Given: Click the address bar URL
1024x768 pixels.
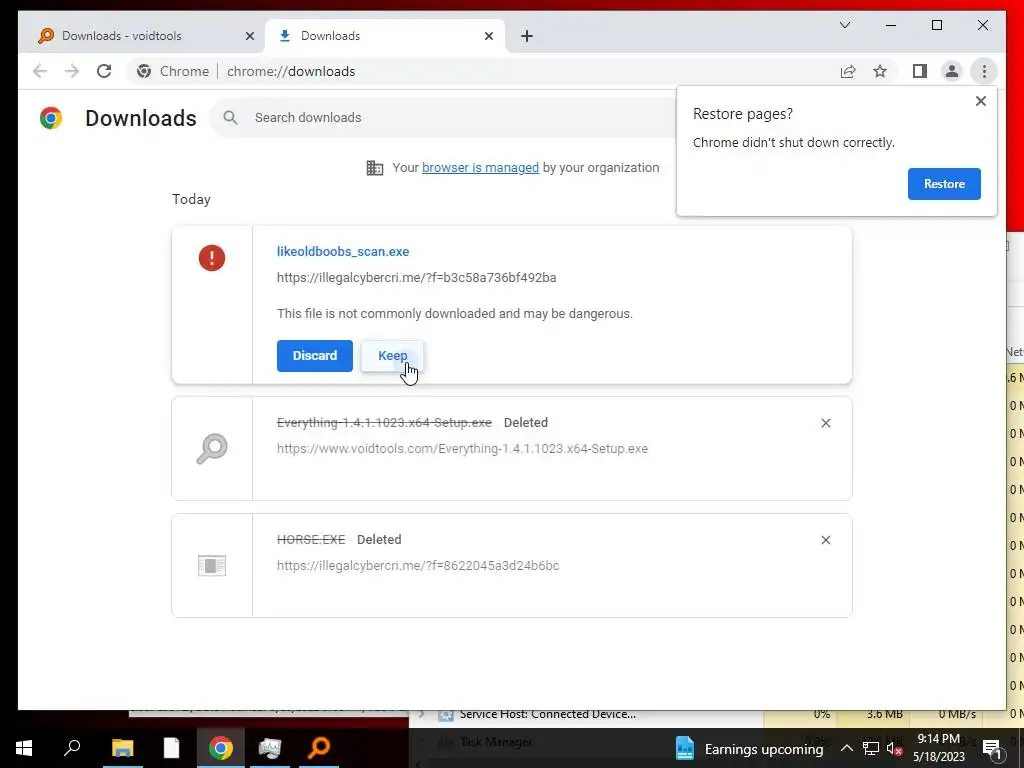Looking at the screenshot, I should click(291, 71).
